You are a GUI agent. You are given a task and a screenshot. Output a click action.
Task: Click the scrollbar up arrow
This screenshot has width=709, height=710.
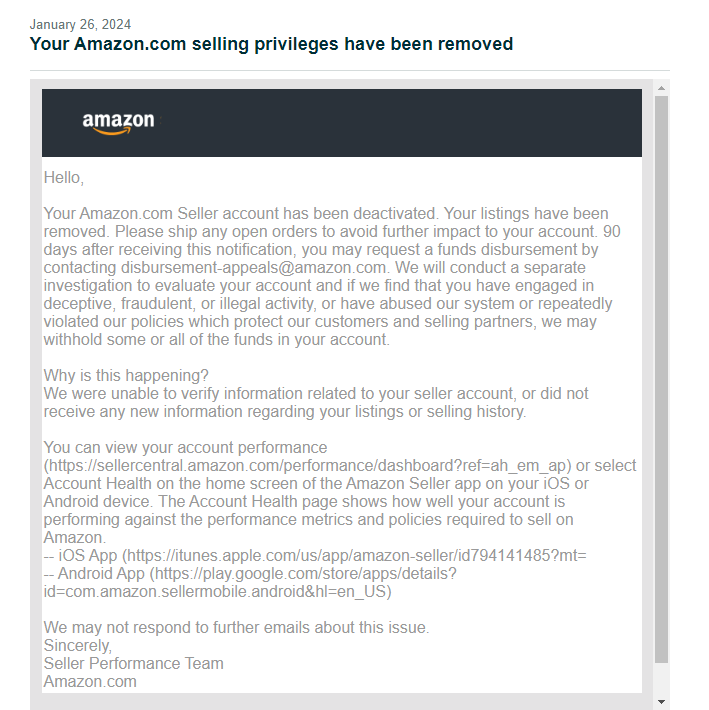point(661,88)
